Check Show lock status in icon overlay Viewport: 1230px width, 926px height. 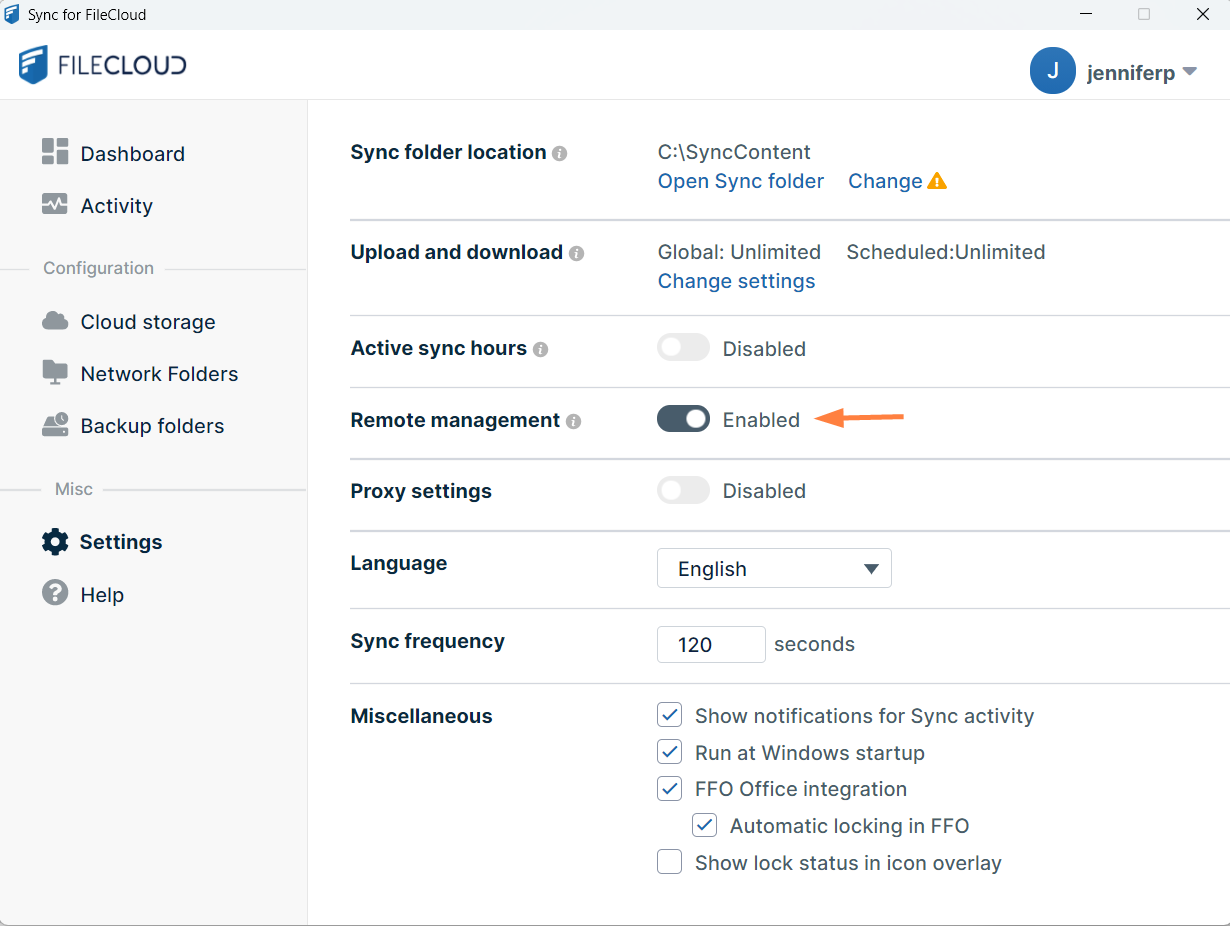click(670, 862)
